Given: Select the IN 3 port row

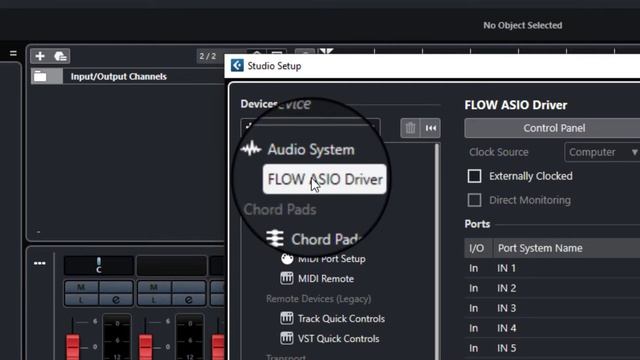Looking at the screenshot, I should (x=552, y=308).
